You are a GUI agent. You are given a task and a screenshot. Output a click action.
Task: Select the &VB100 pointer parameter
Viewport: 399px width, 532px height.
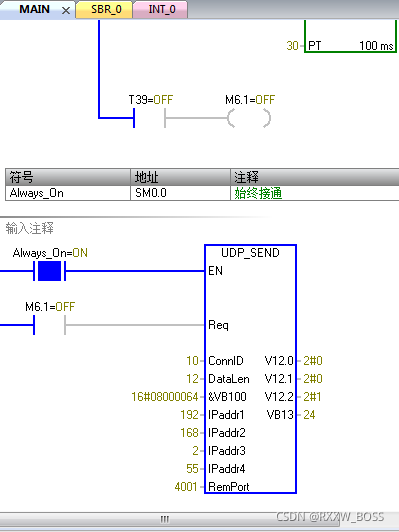[x=227, y=397]
